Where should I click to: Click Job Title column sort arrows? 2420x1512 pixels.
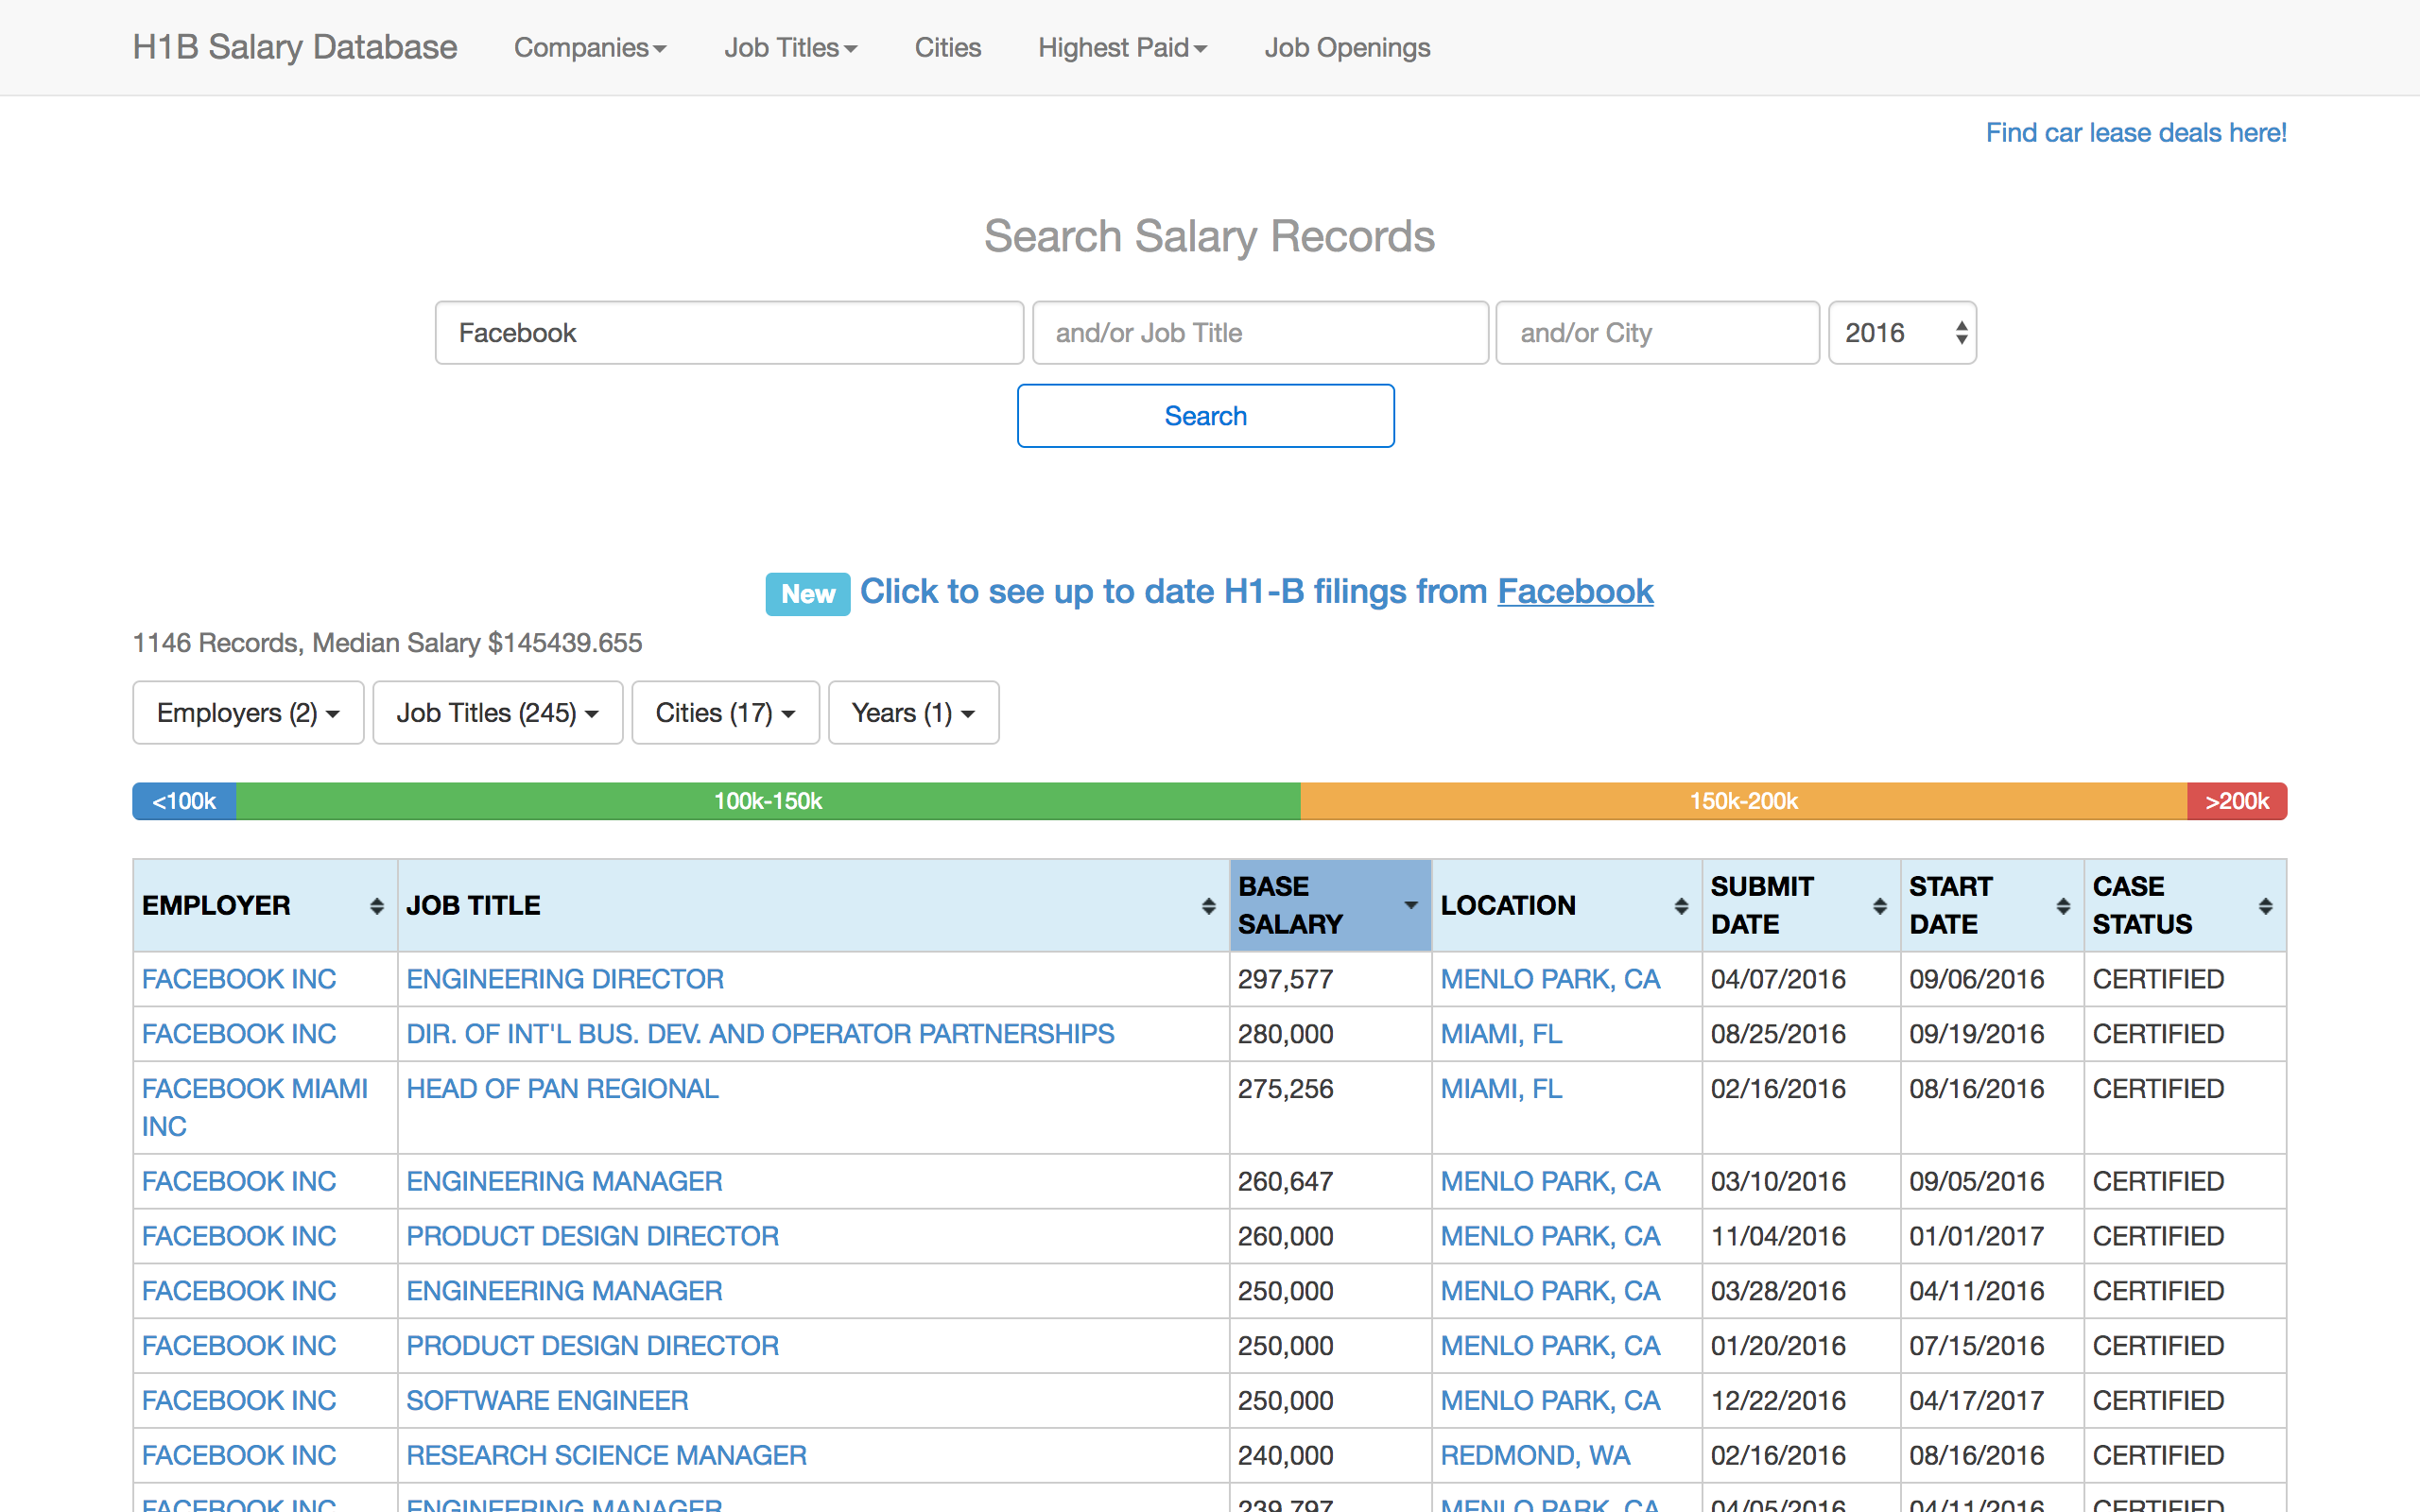click(1208, 906)
